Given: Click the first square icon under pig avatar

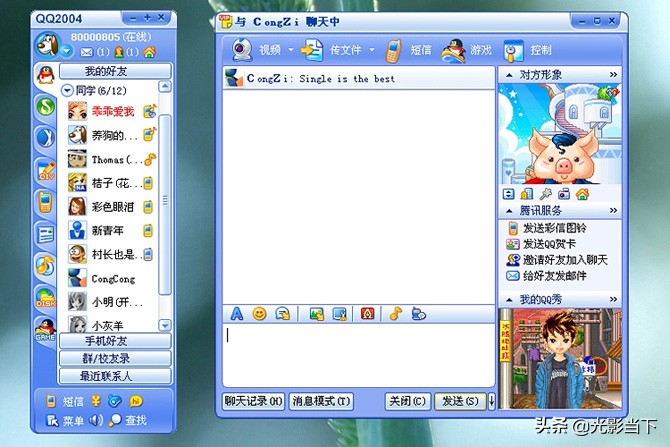Looking at the screenshot, I should [x=508, y=194].
